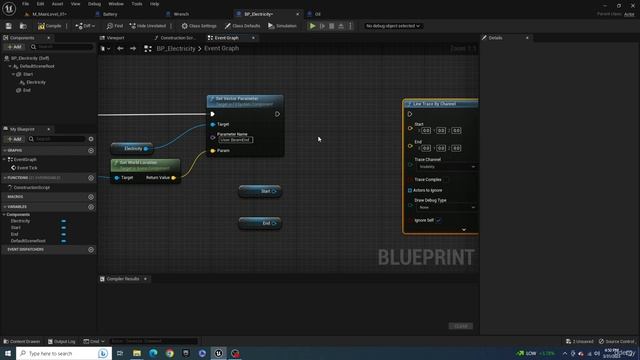The height and width of the screenshot is (360, 640).
Task: Expand Line Trace node advanced pins arrow
Action: 464,230
